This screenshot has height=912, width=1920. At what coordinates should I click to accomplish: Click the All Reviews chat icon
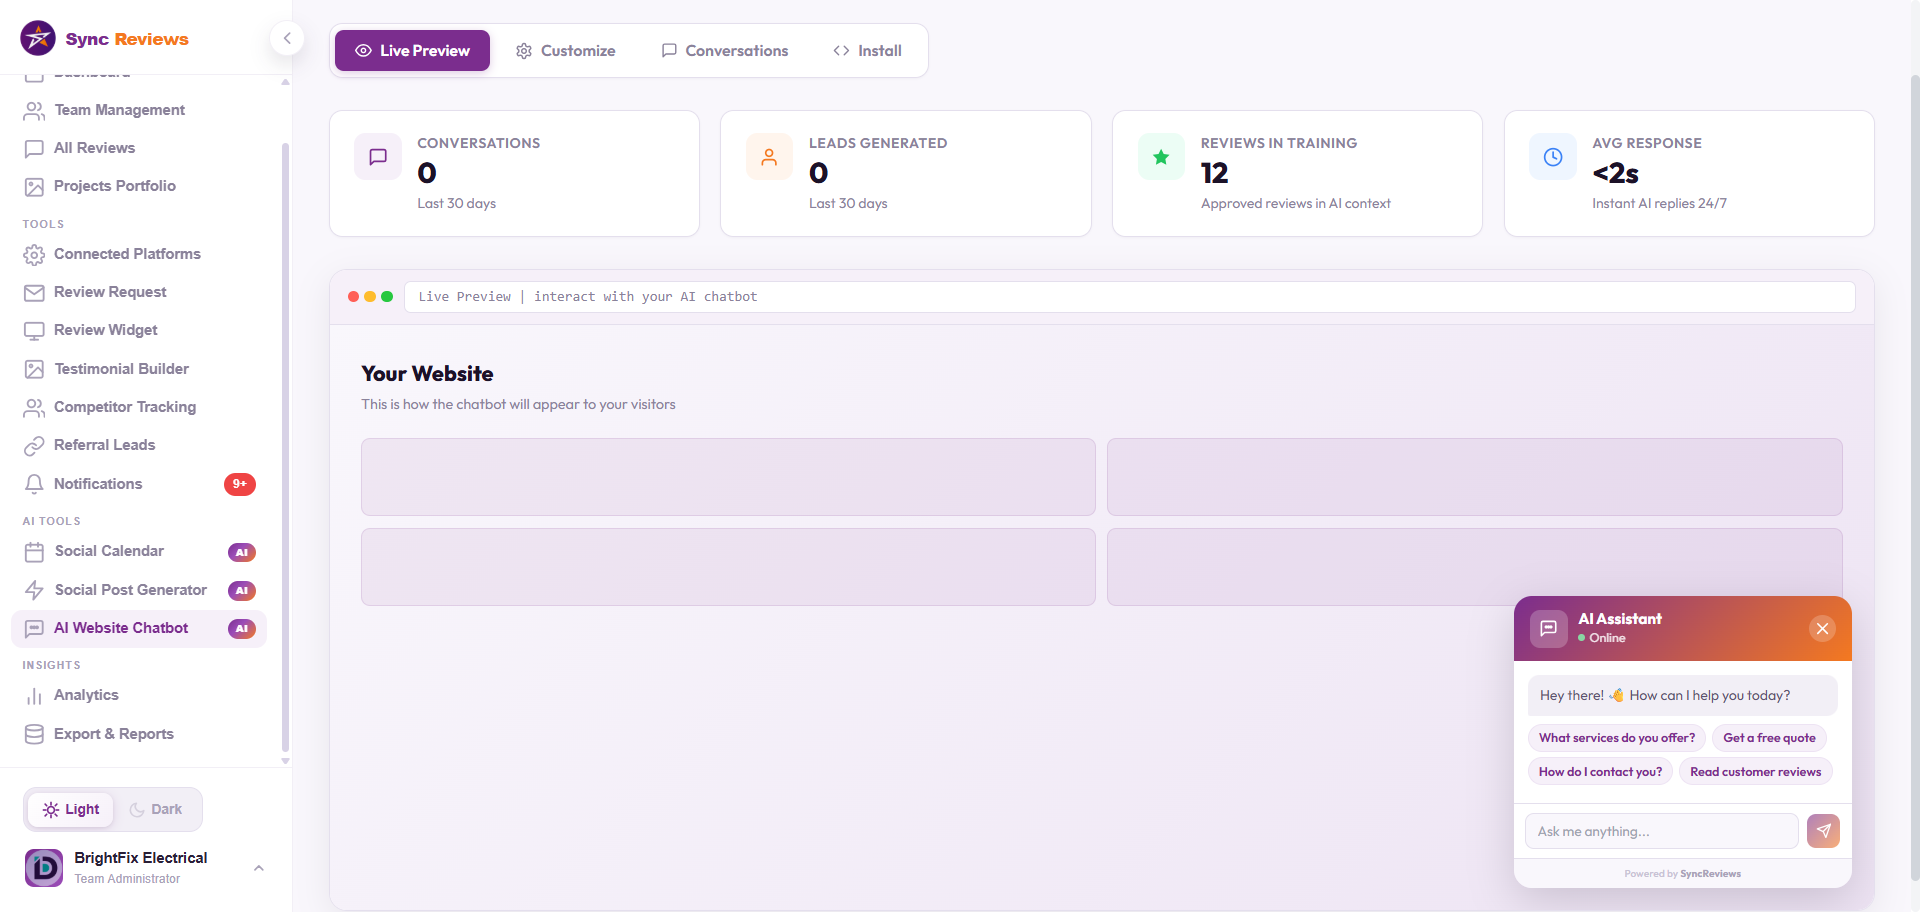point(34,148)
